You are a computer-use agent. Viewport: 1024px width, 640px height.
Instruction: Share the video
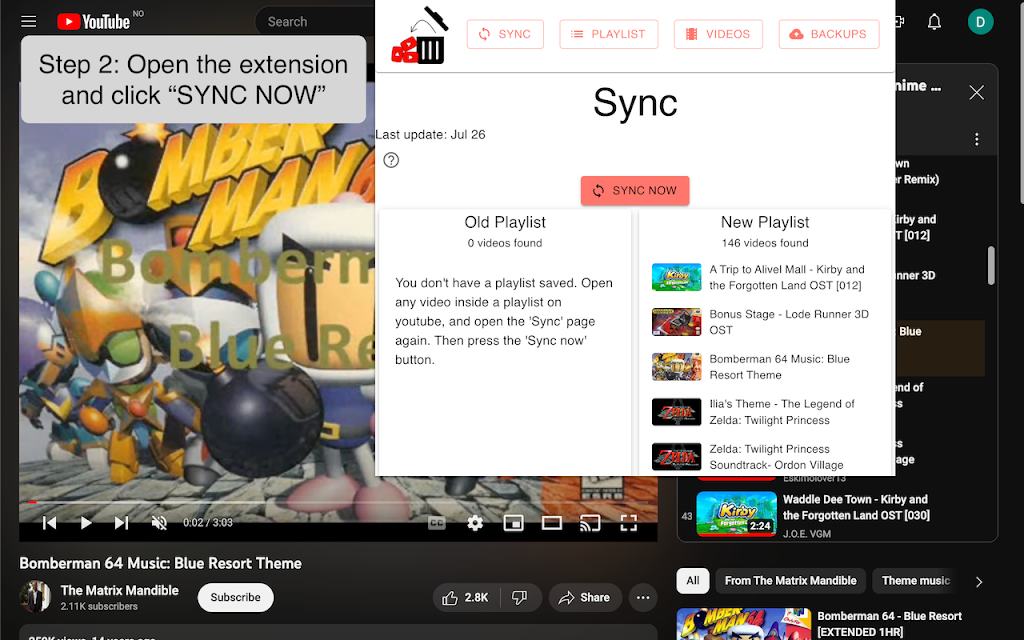(585, 598)
